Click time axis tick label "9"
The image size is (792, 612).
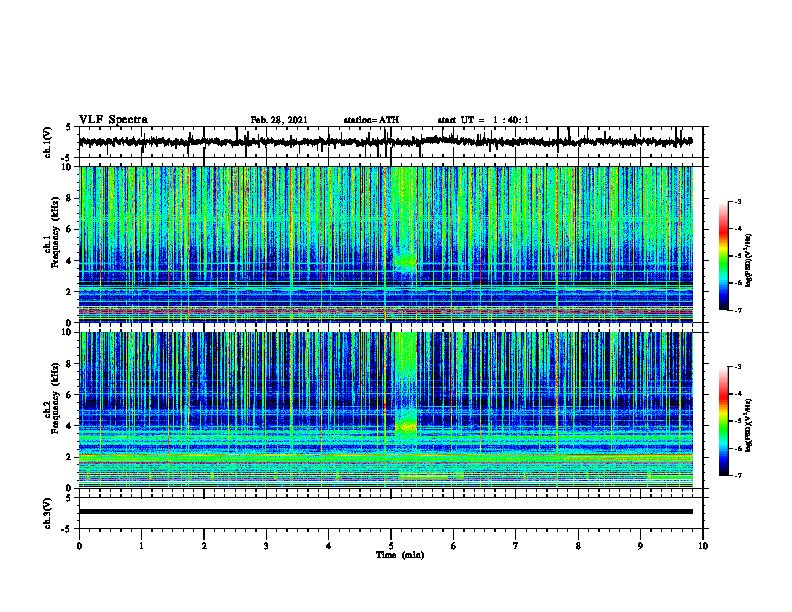[640, 546]
